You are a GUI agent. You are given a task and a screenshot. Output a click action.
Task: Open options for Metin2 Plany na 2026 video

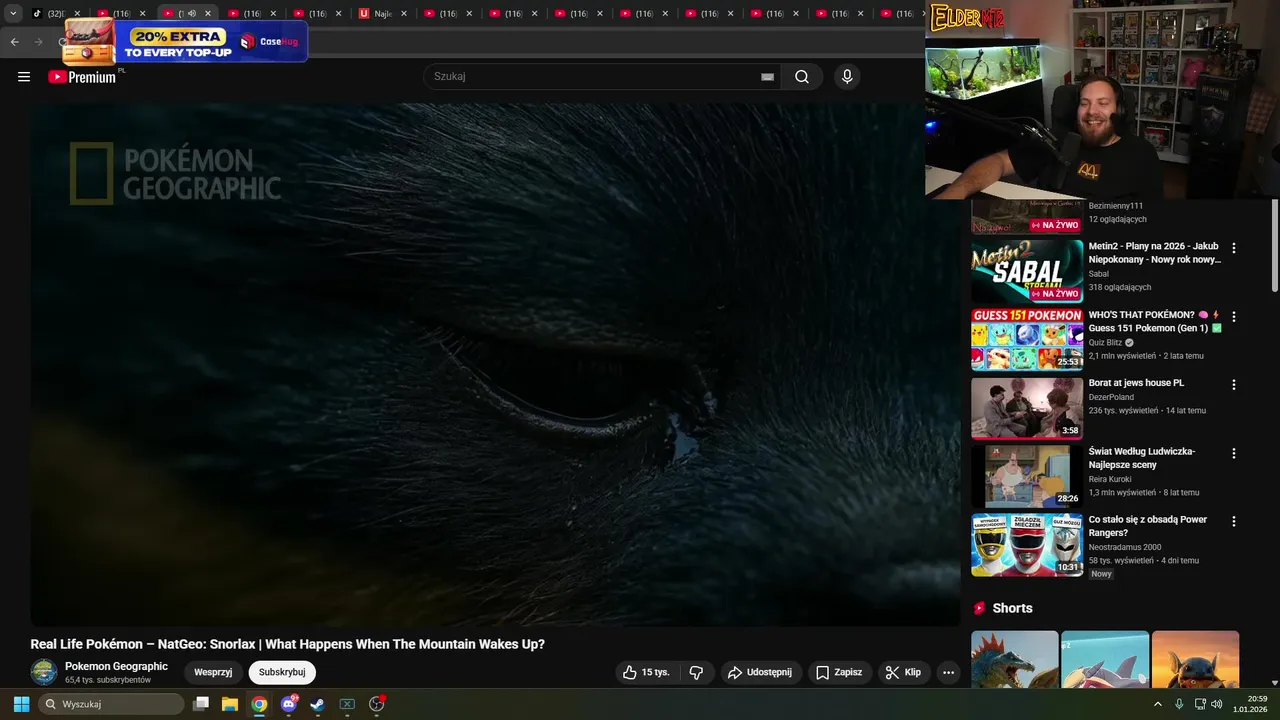pos(1233,248)
